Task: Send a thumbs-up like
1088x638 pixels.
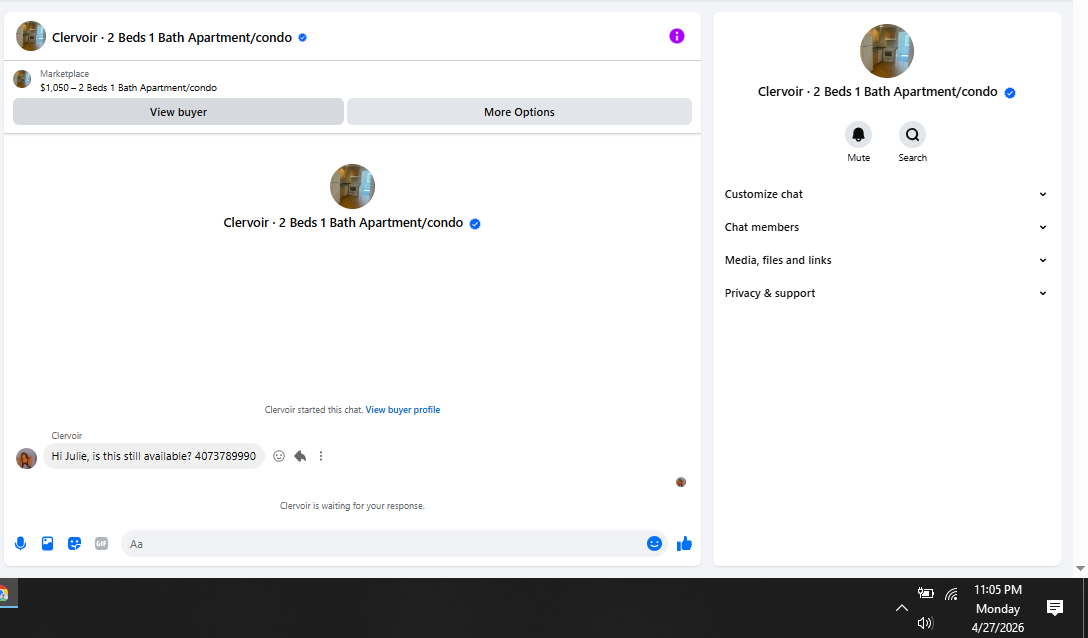Action: 684,544
